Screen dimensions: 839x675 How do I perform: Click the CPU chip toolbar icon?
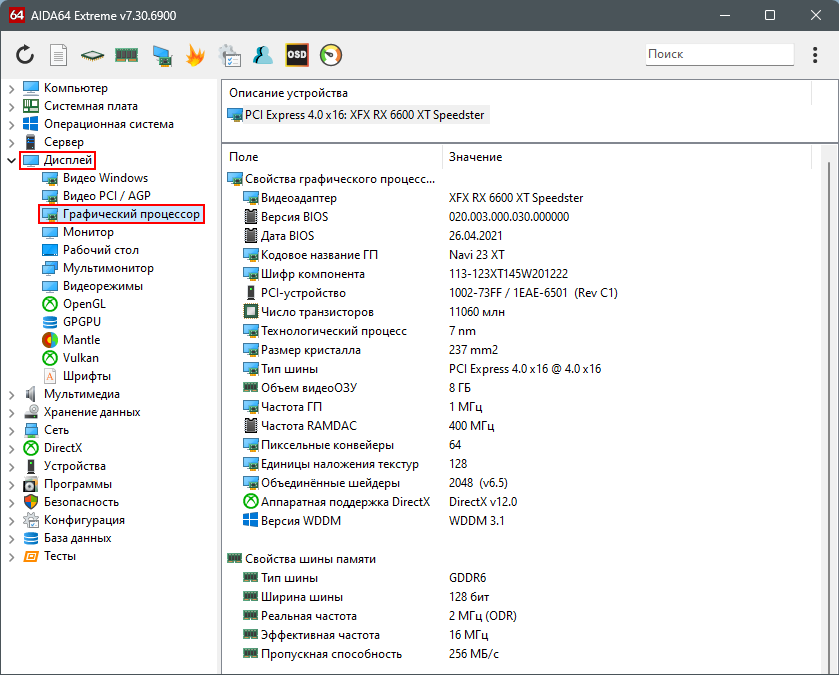click(93, 55)
